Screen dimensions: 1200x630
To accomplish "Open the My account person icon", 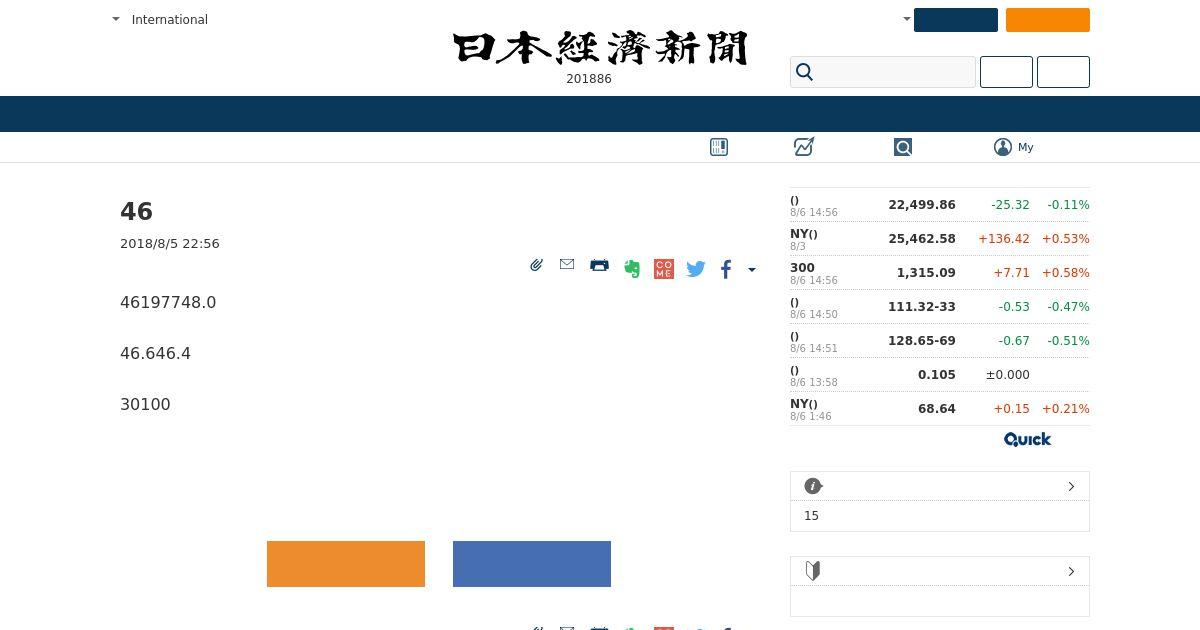I will click(x=1003, y=147).
